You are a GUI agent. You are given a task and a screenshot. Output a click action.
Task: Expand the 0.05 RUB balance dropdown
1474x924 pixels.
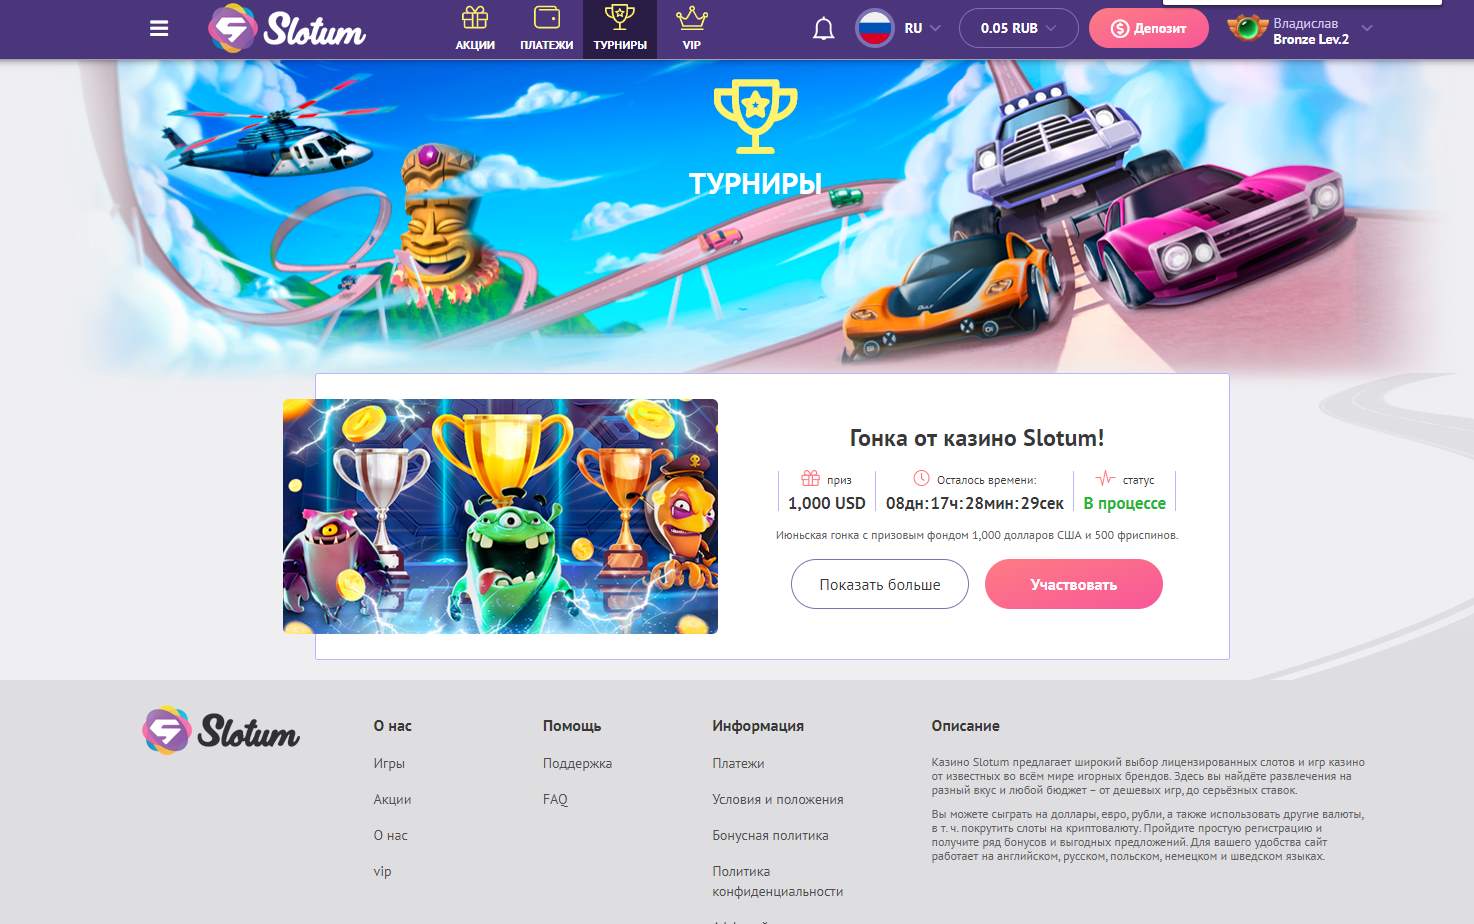1018,28
